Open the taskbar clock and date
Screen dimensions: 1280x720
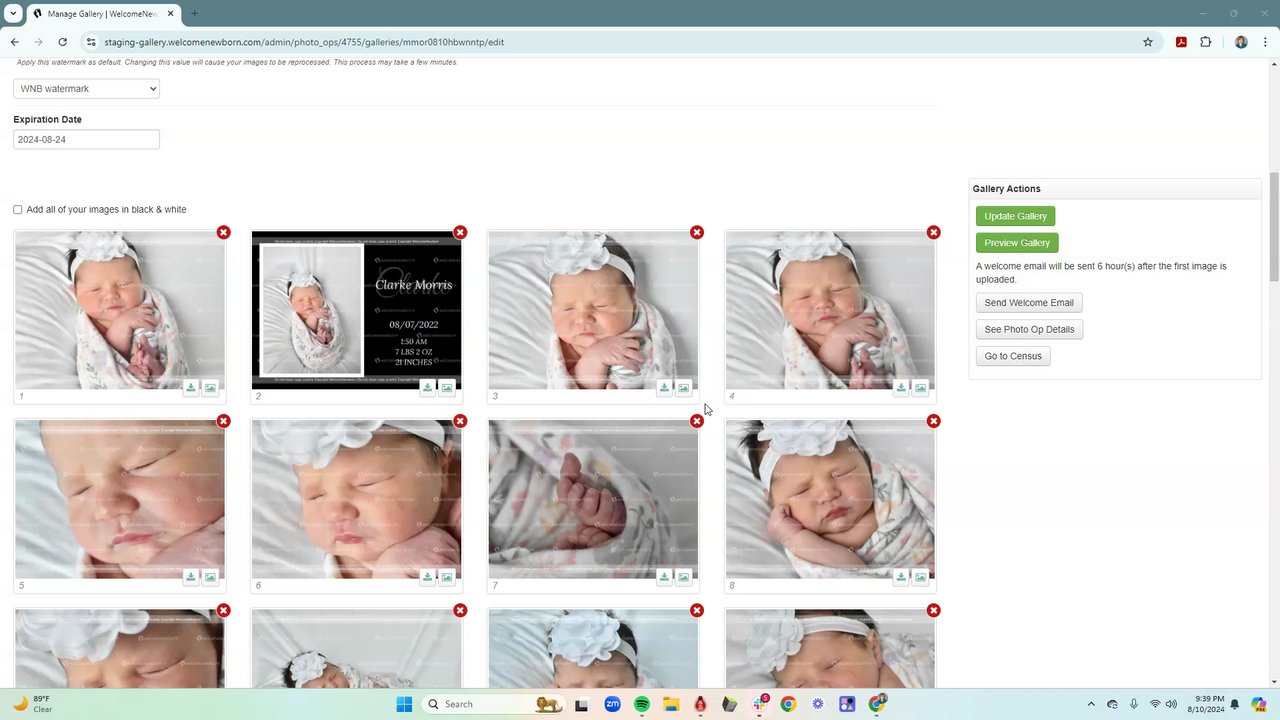click(x=1207, y=704)
